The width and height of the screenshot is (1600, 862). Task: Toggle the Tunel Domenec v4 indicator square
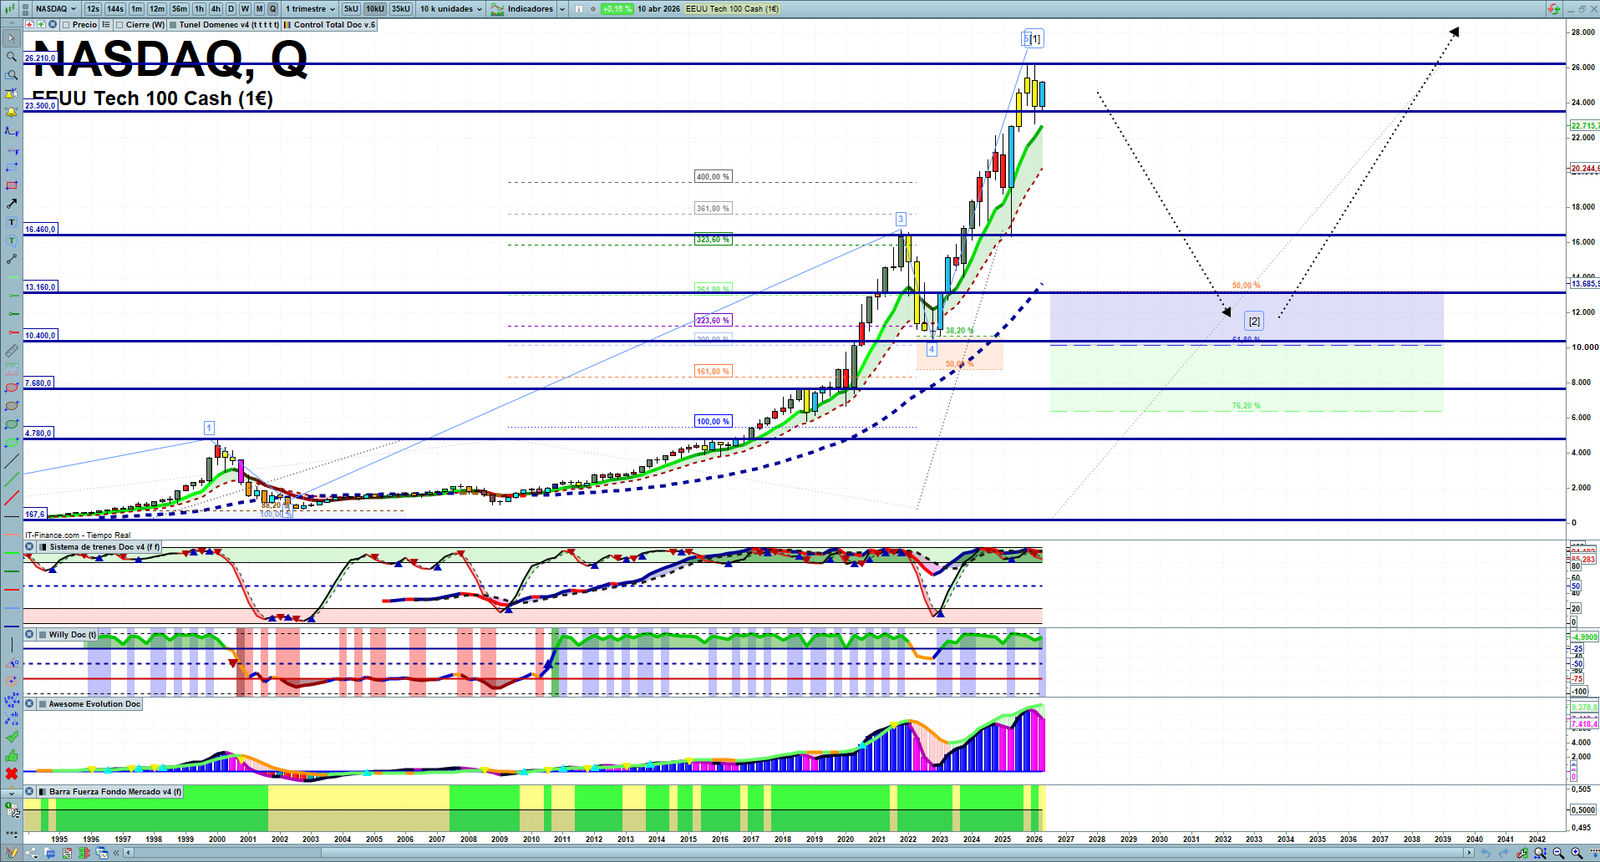[174, 25]
